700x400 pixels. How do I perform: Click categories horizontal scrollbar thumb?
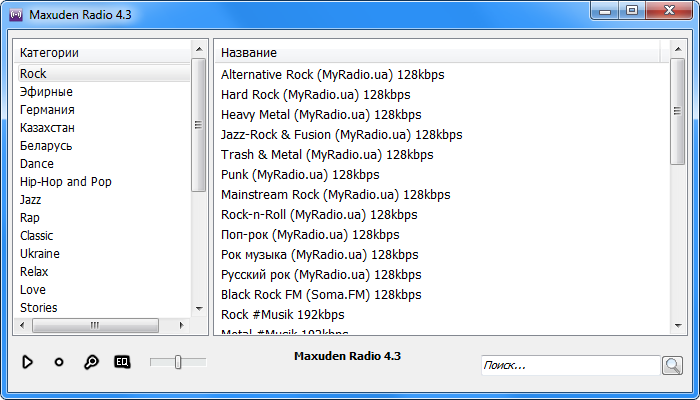tap(95, 325)
